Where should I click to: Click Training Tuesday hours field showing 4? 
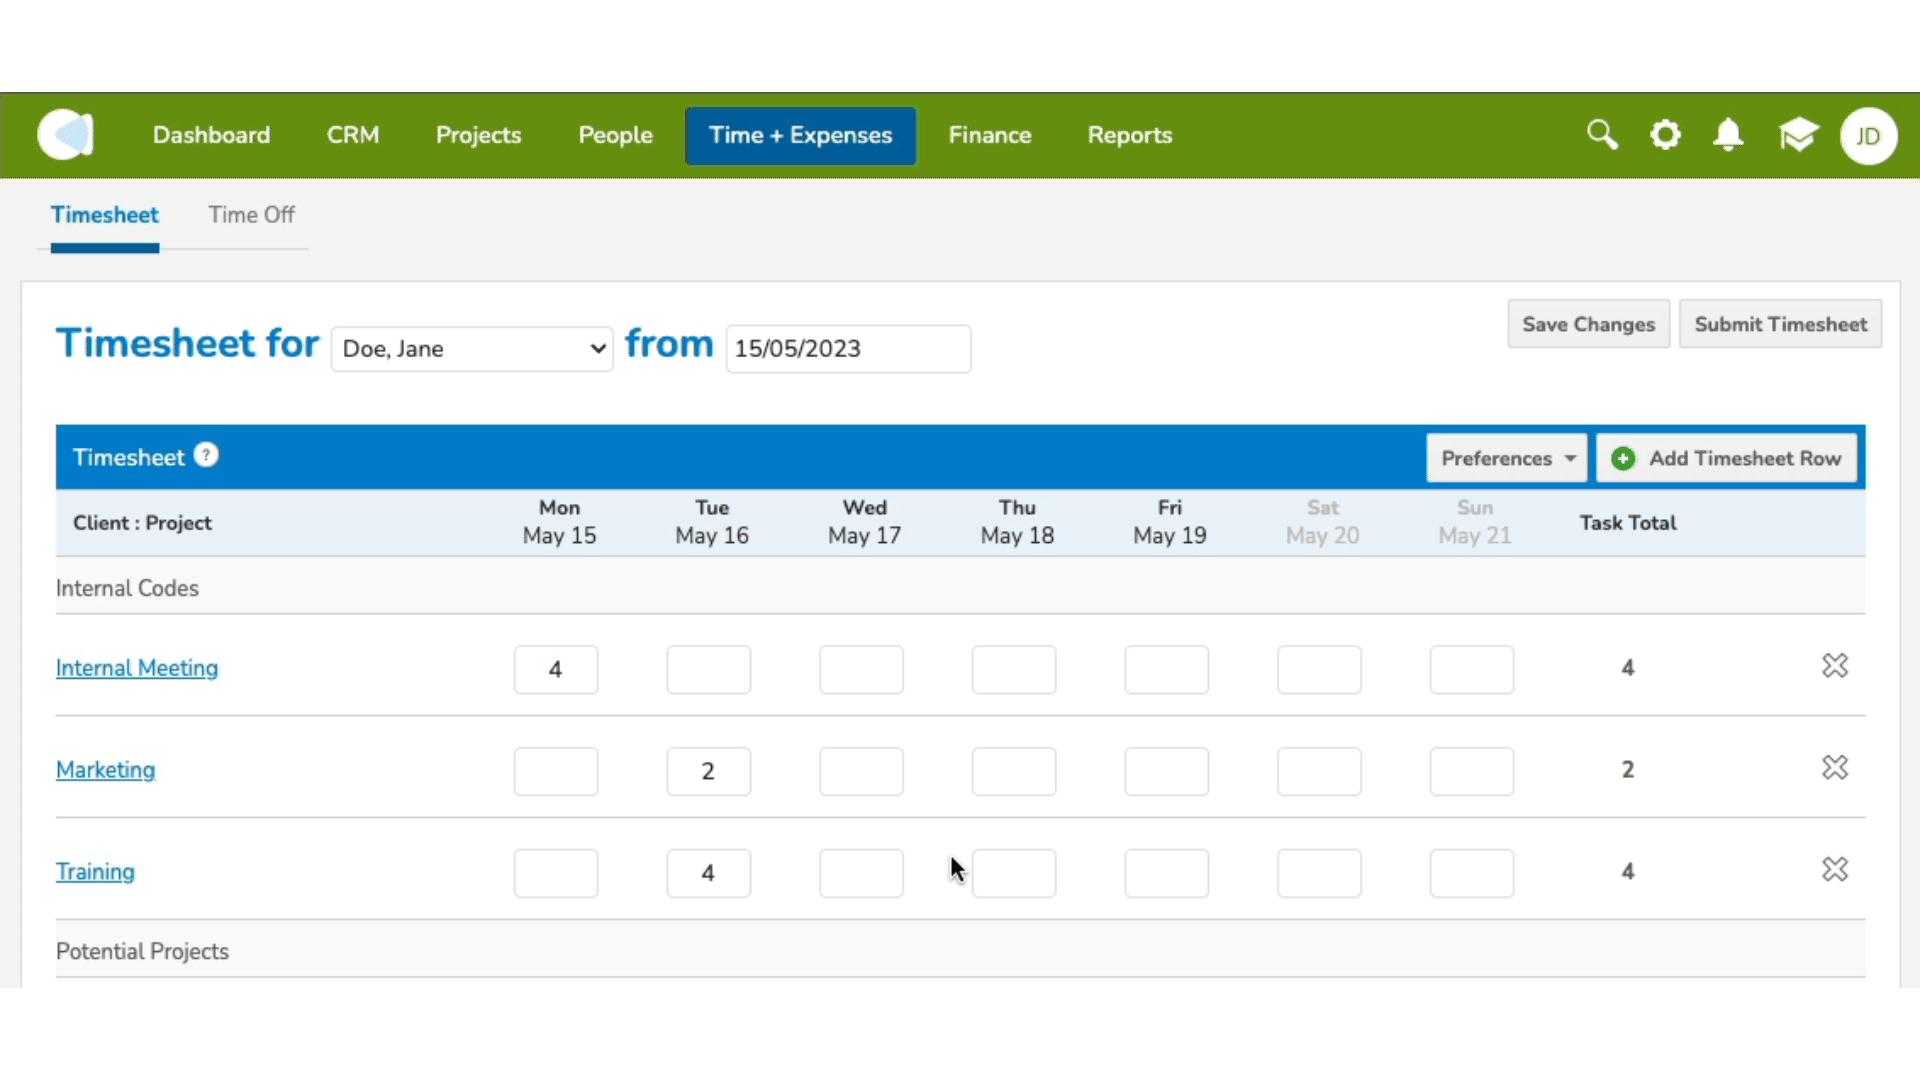pyautogui.click(x=709, y=873)
